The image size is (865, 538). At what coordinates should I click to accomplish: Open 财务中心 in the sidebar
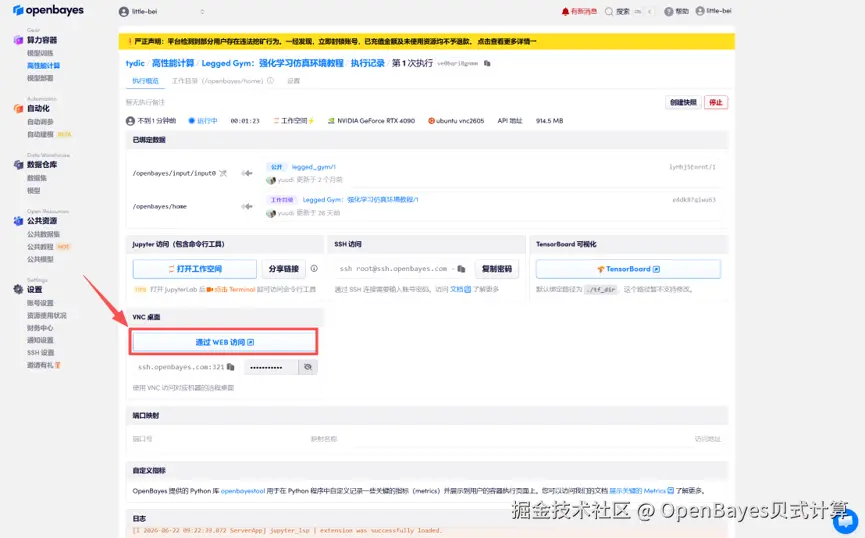pyautogui.click(x=40, y=328)
